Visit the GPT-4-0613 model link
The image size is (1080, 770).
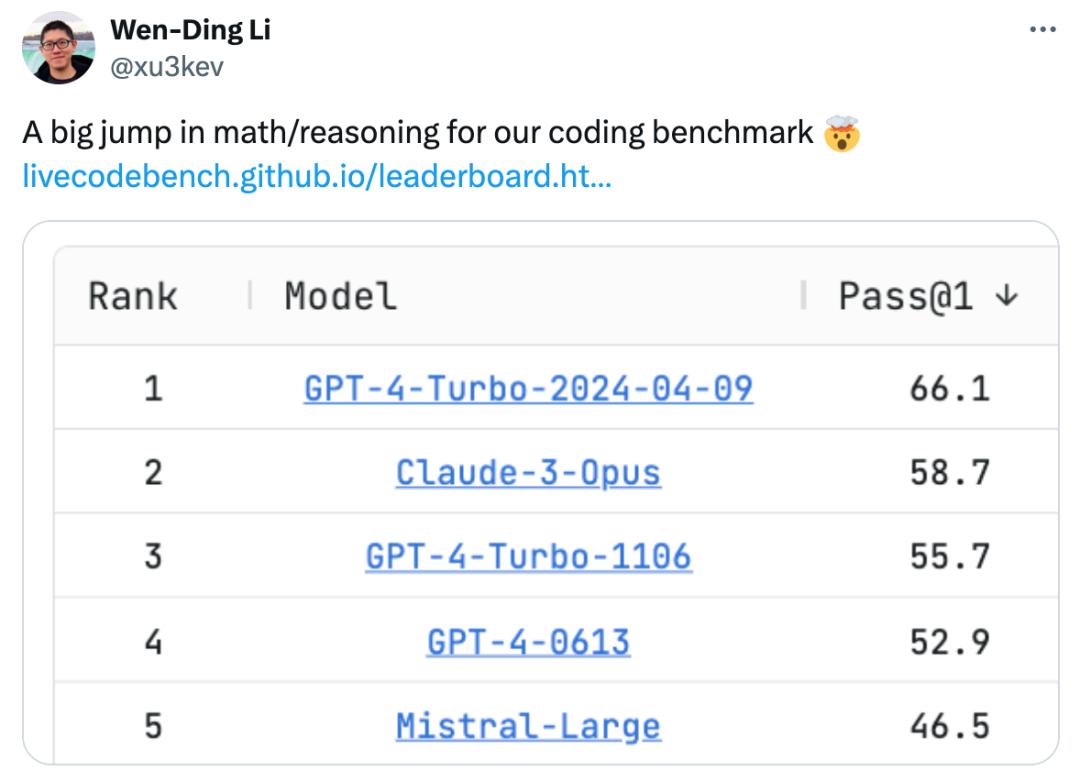click(528, 641)
